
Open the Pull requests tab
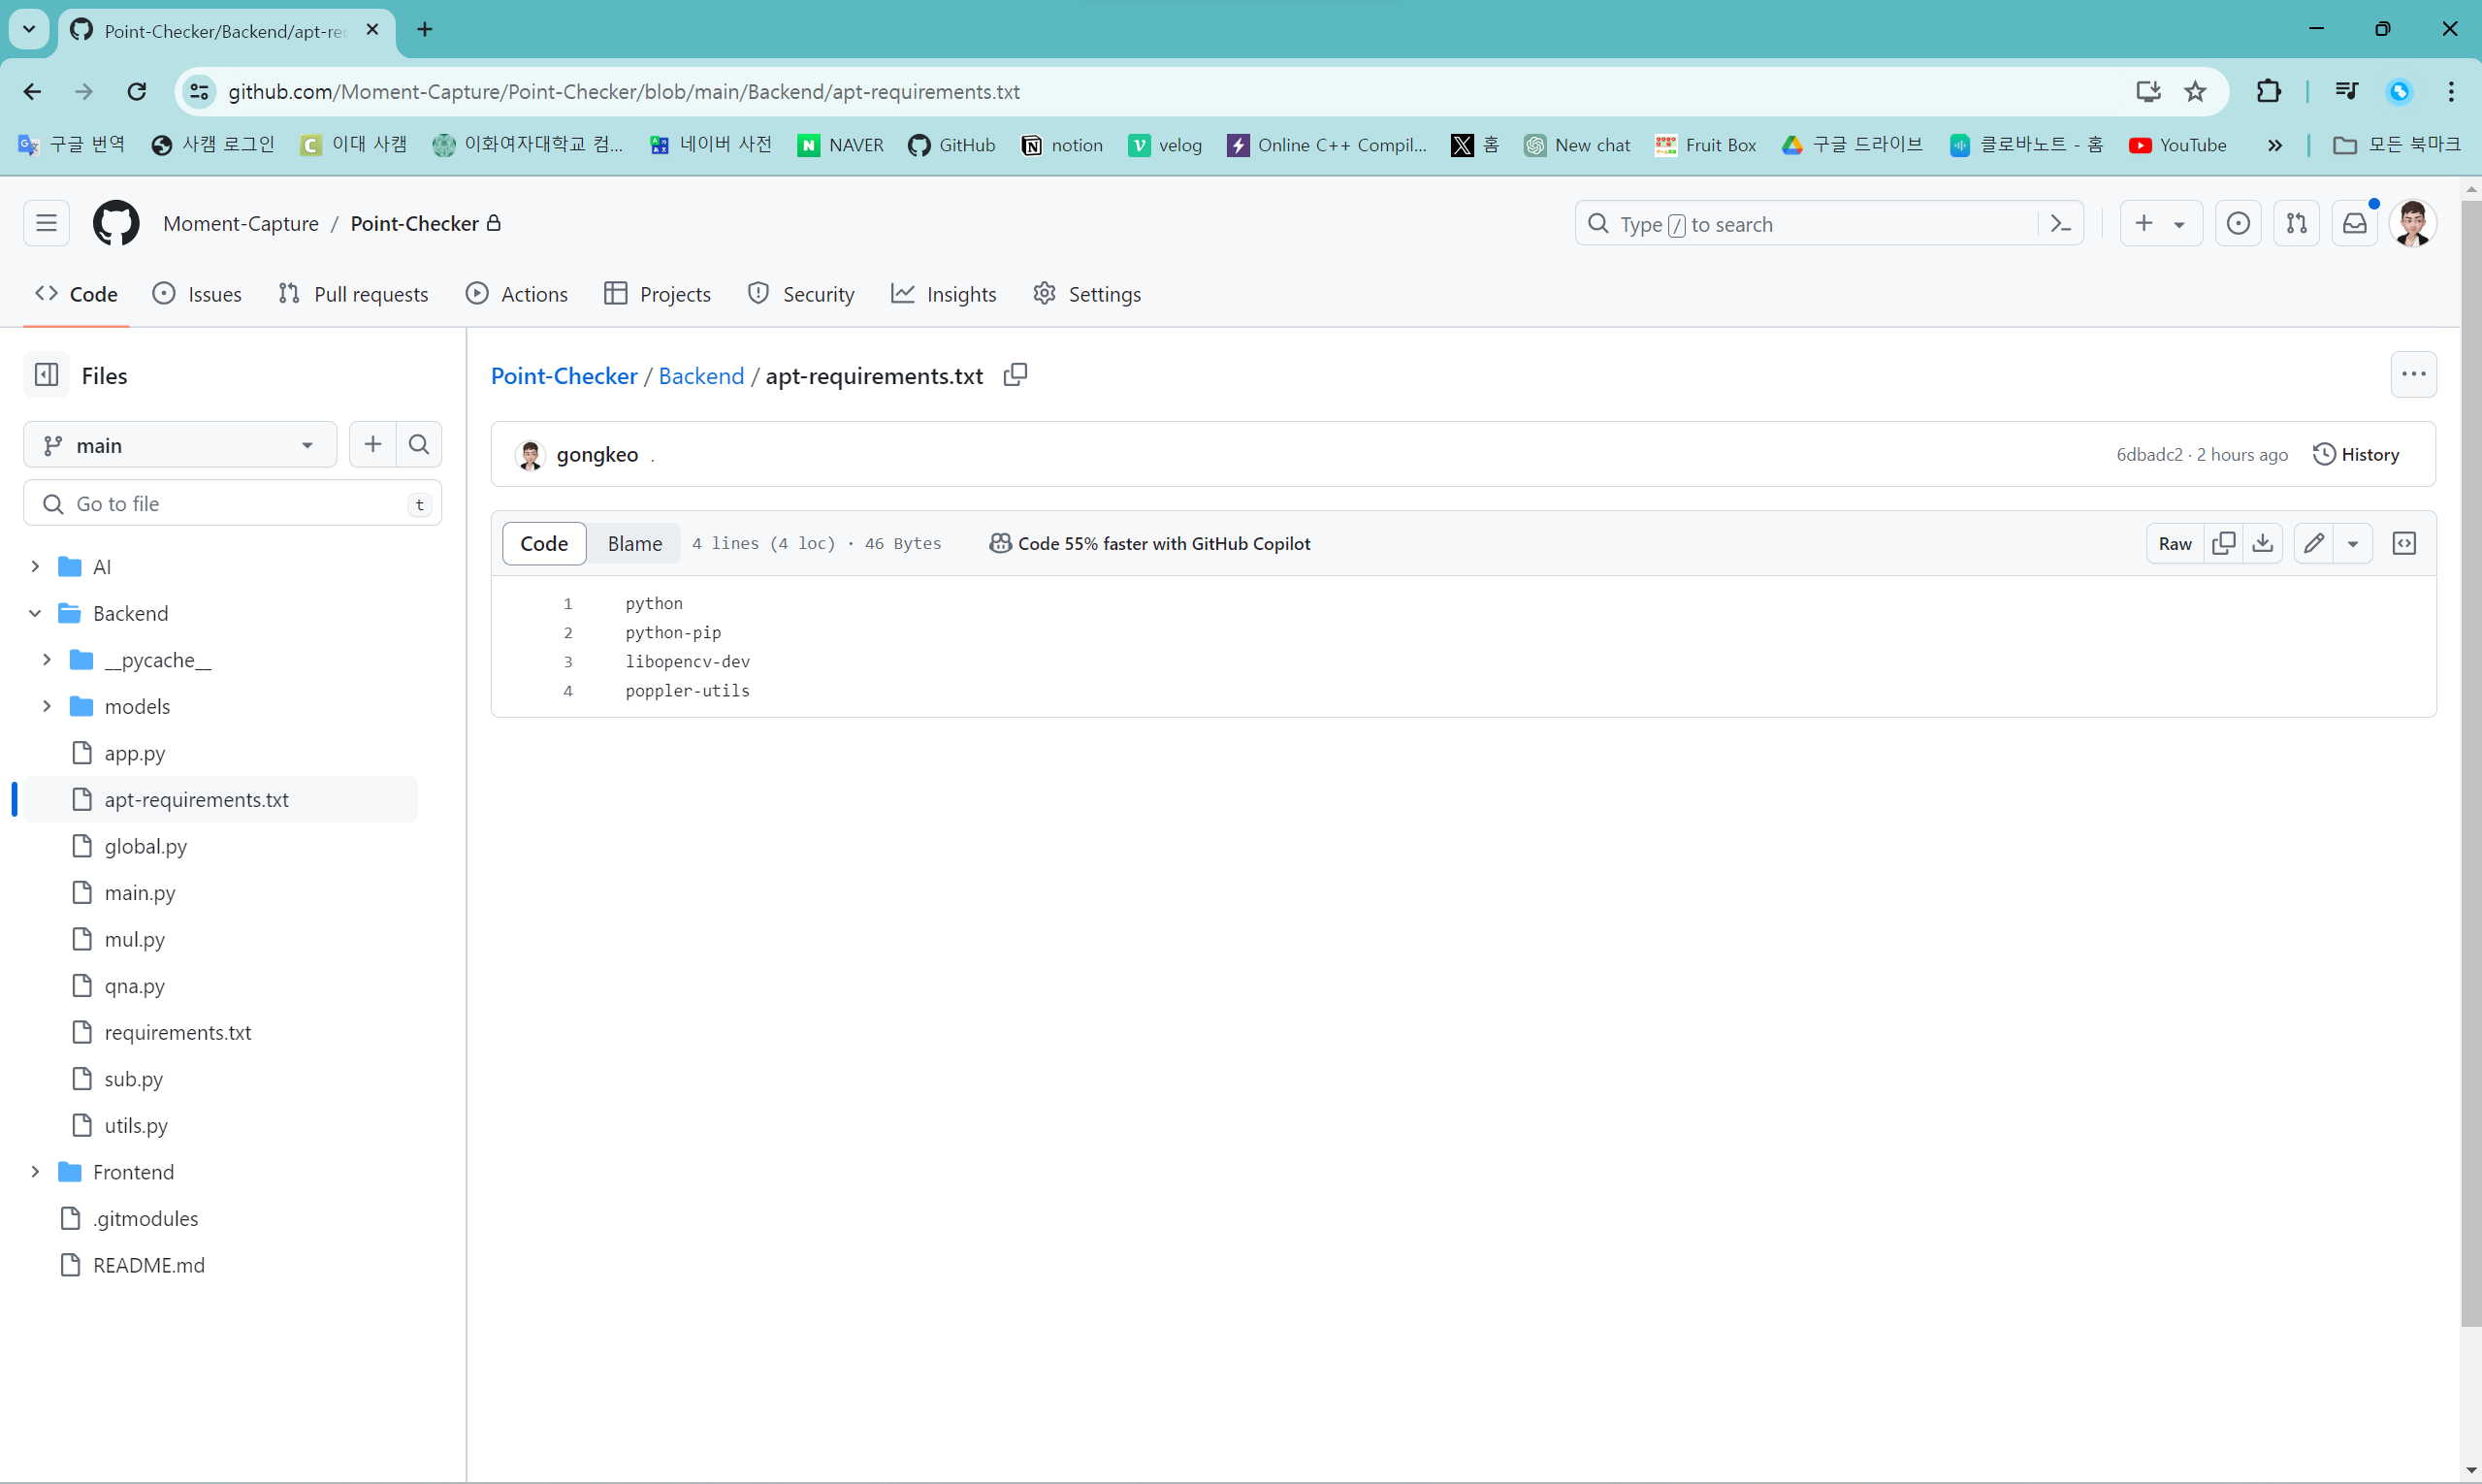(x=353, y=294)
